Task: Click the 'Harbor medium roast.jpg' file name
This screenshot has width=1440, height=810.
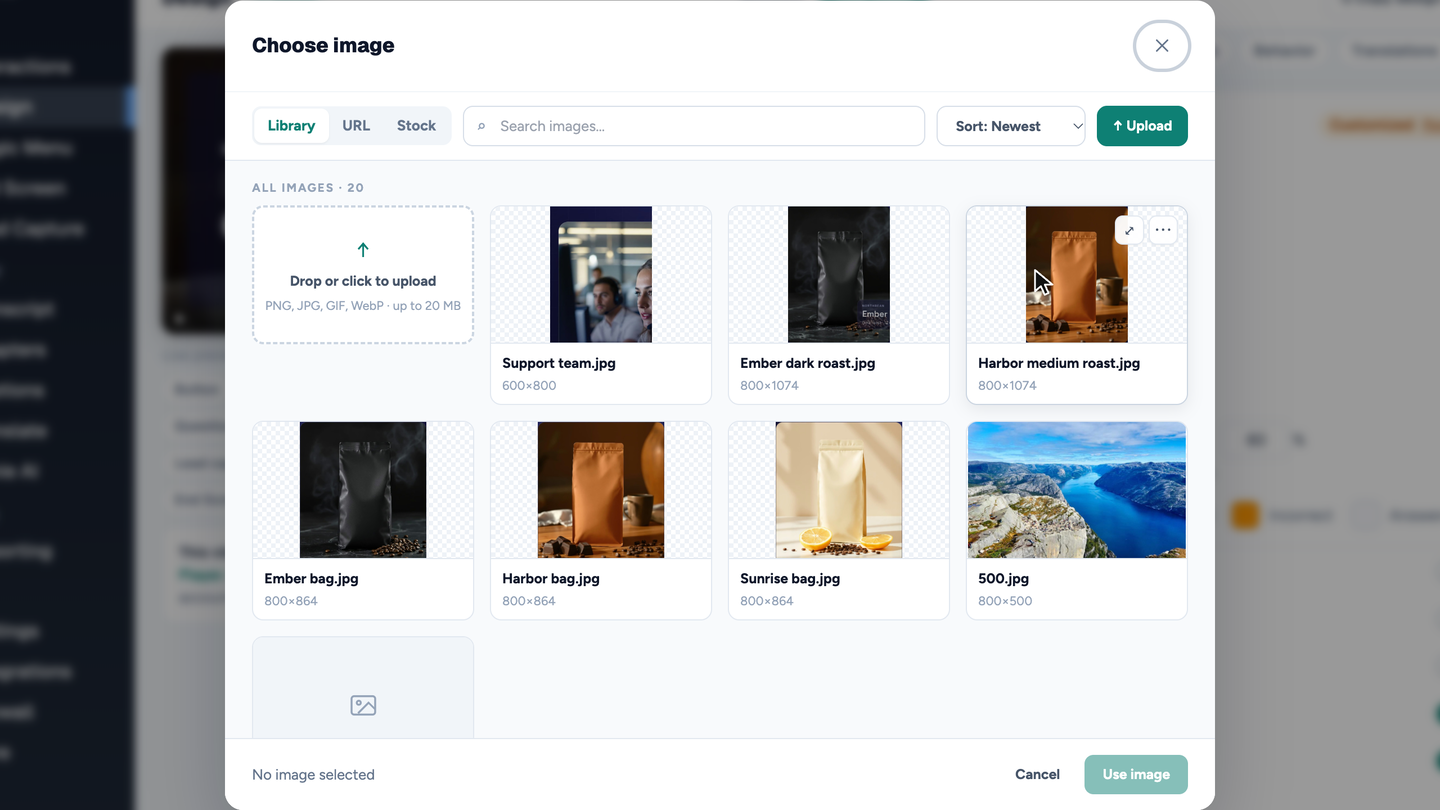Action: pos(1059,363)
